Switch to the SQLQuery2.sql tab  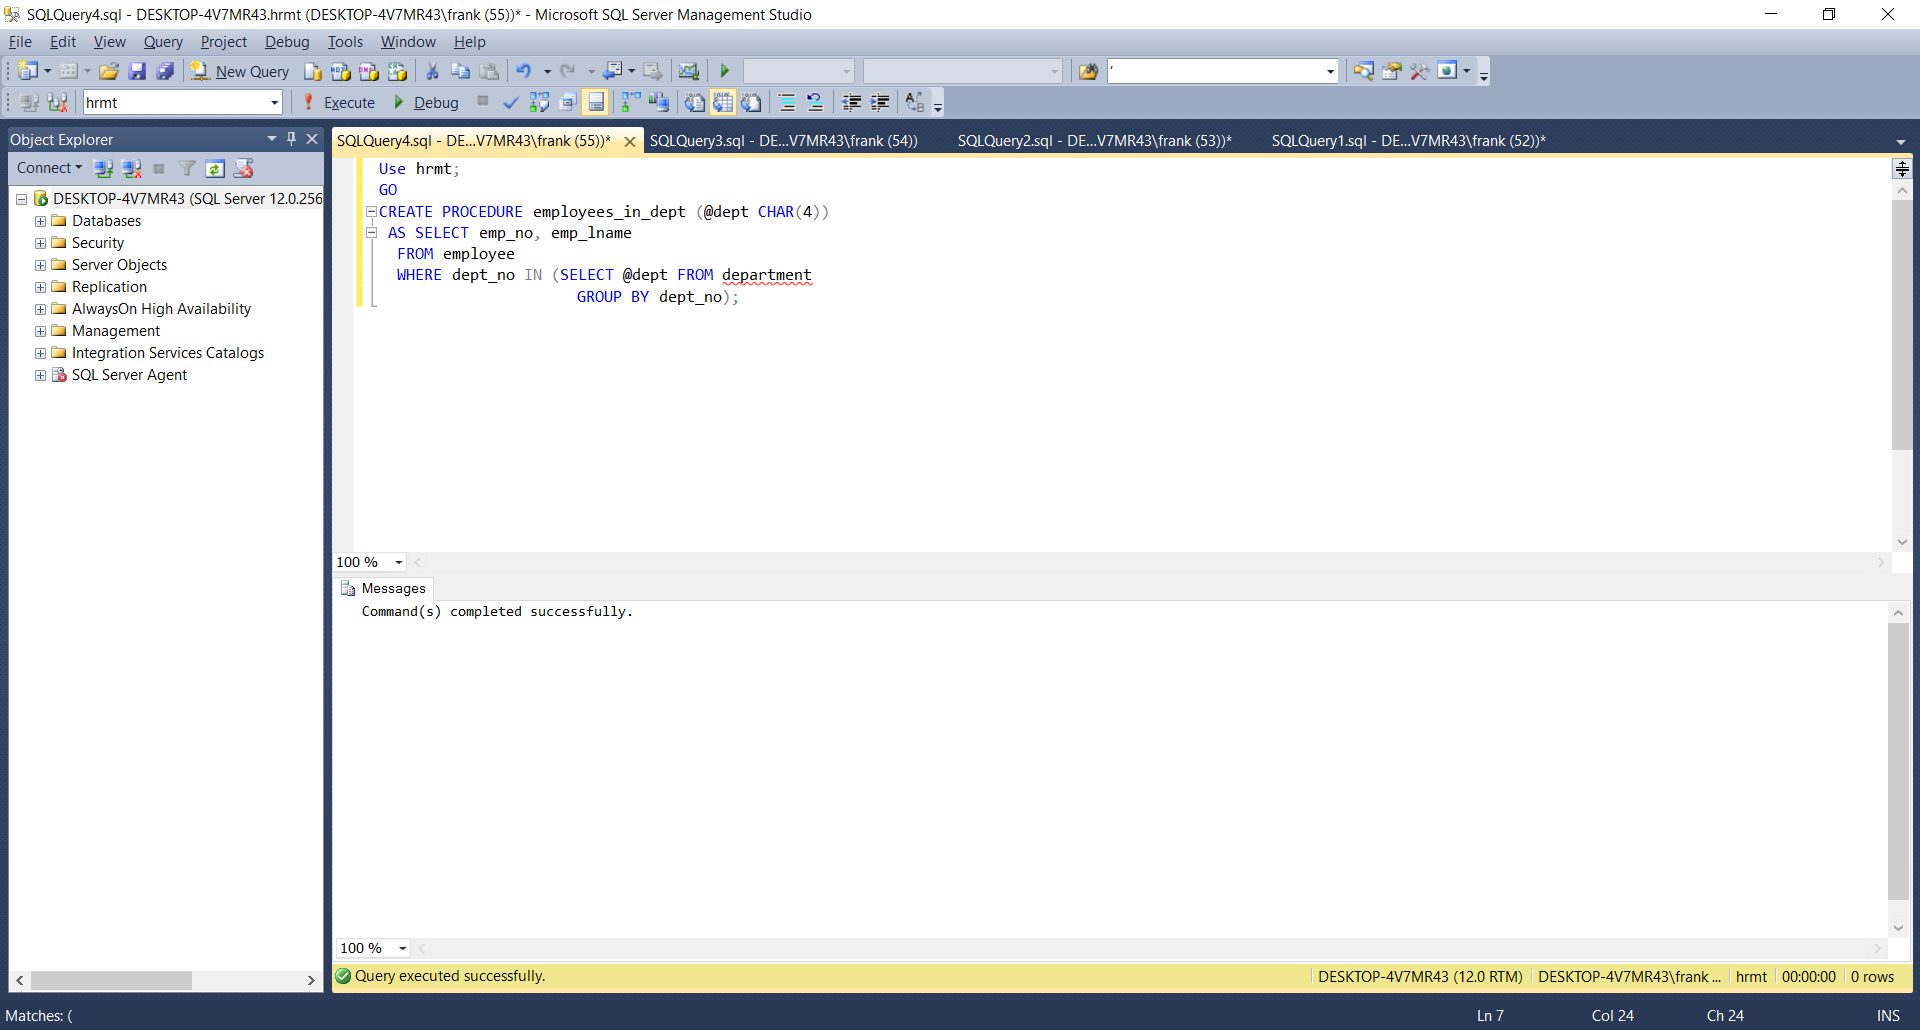1094,141
